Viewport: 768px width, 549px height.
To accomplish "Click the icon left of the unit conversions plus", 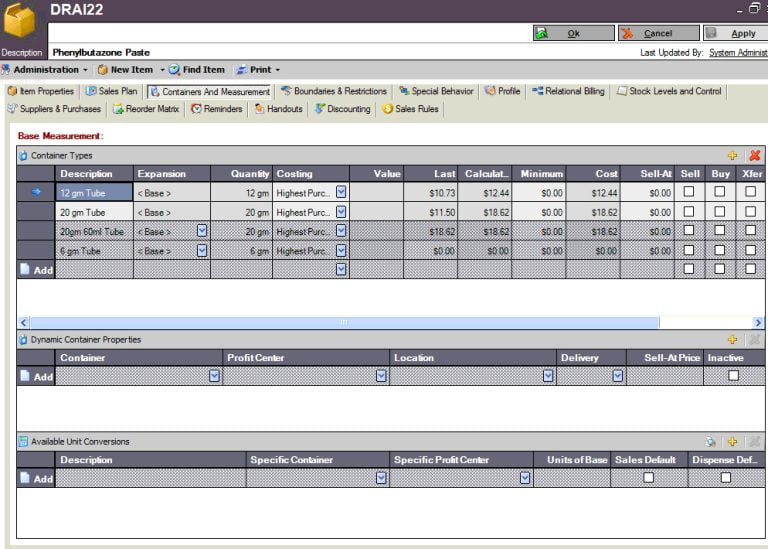I will pos(710,441).
